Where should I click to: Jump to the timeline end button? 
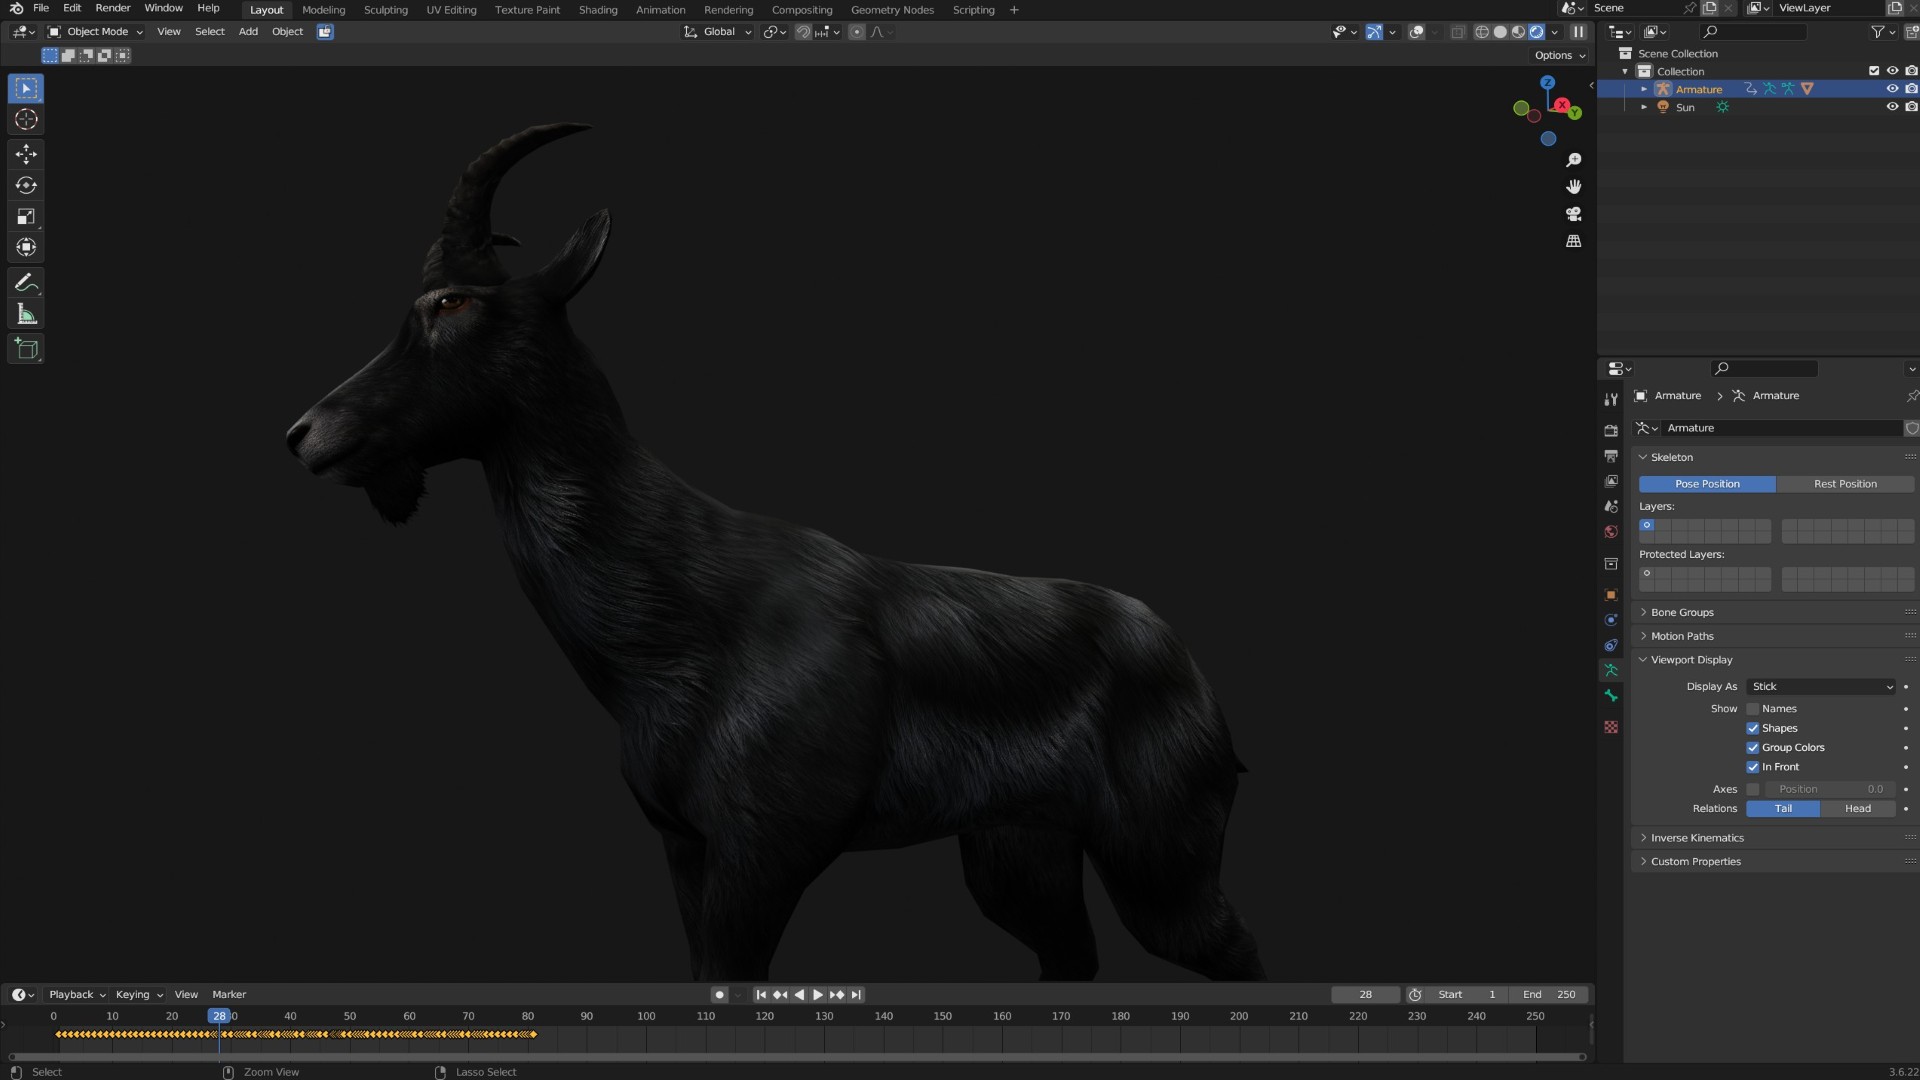pos(856,995)
